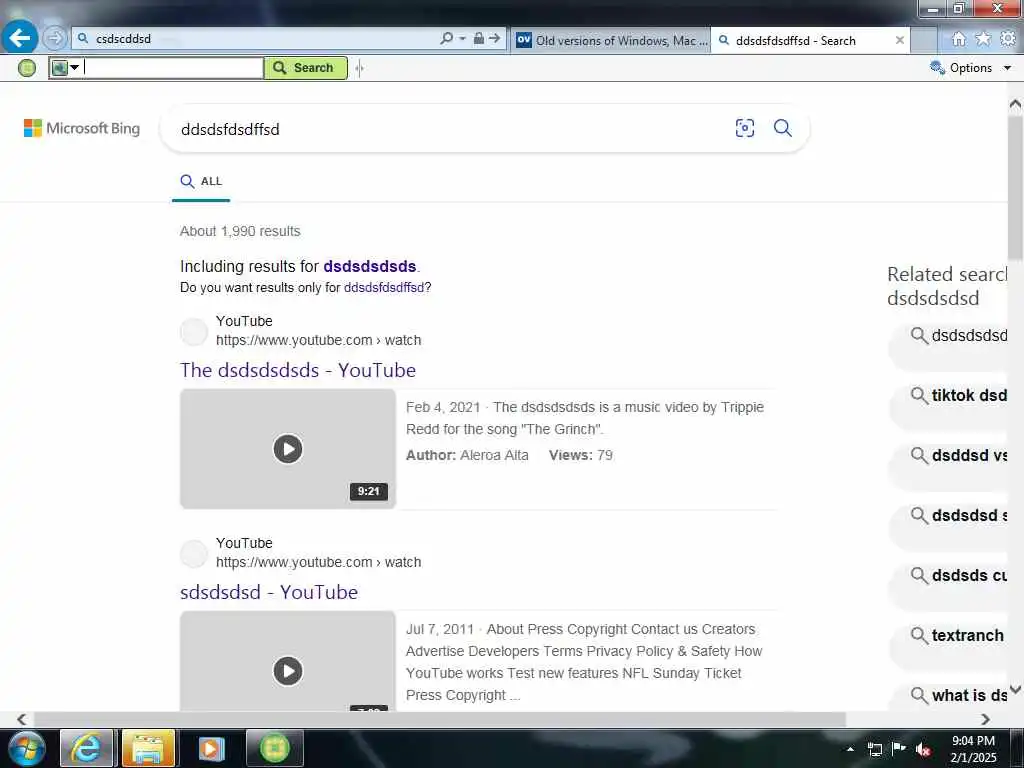The height and width of the screenshot is (768, 1024).
Task: Click first result URL youtube.com watch
Action: point(319,340)
